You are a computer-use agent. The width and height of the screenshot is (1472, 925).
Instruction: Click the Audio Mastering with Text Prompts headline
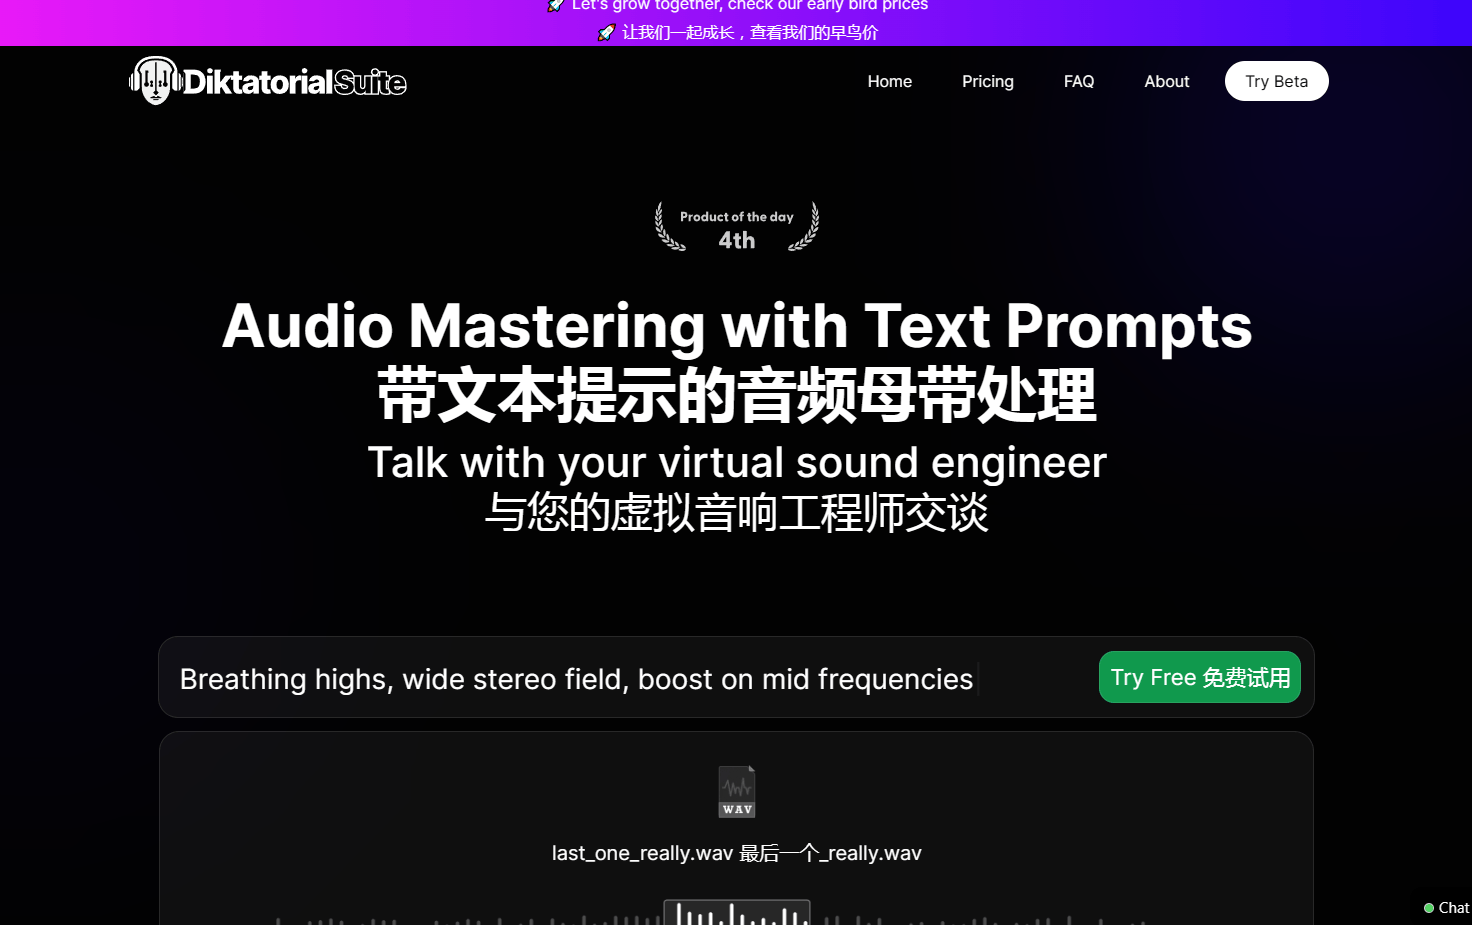tap(736, 326)
